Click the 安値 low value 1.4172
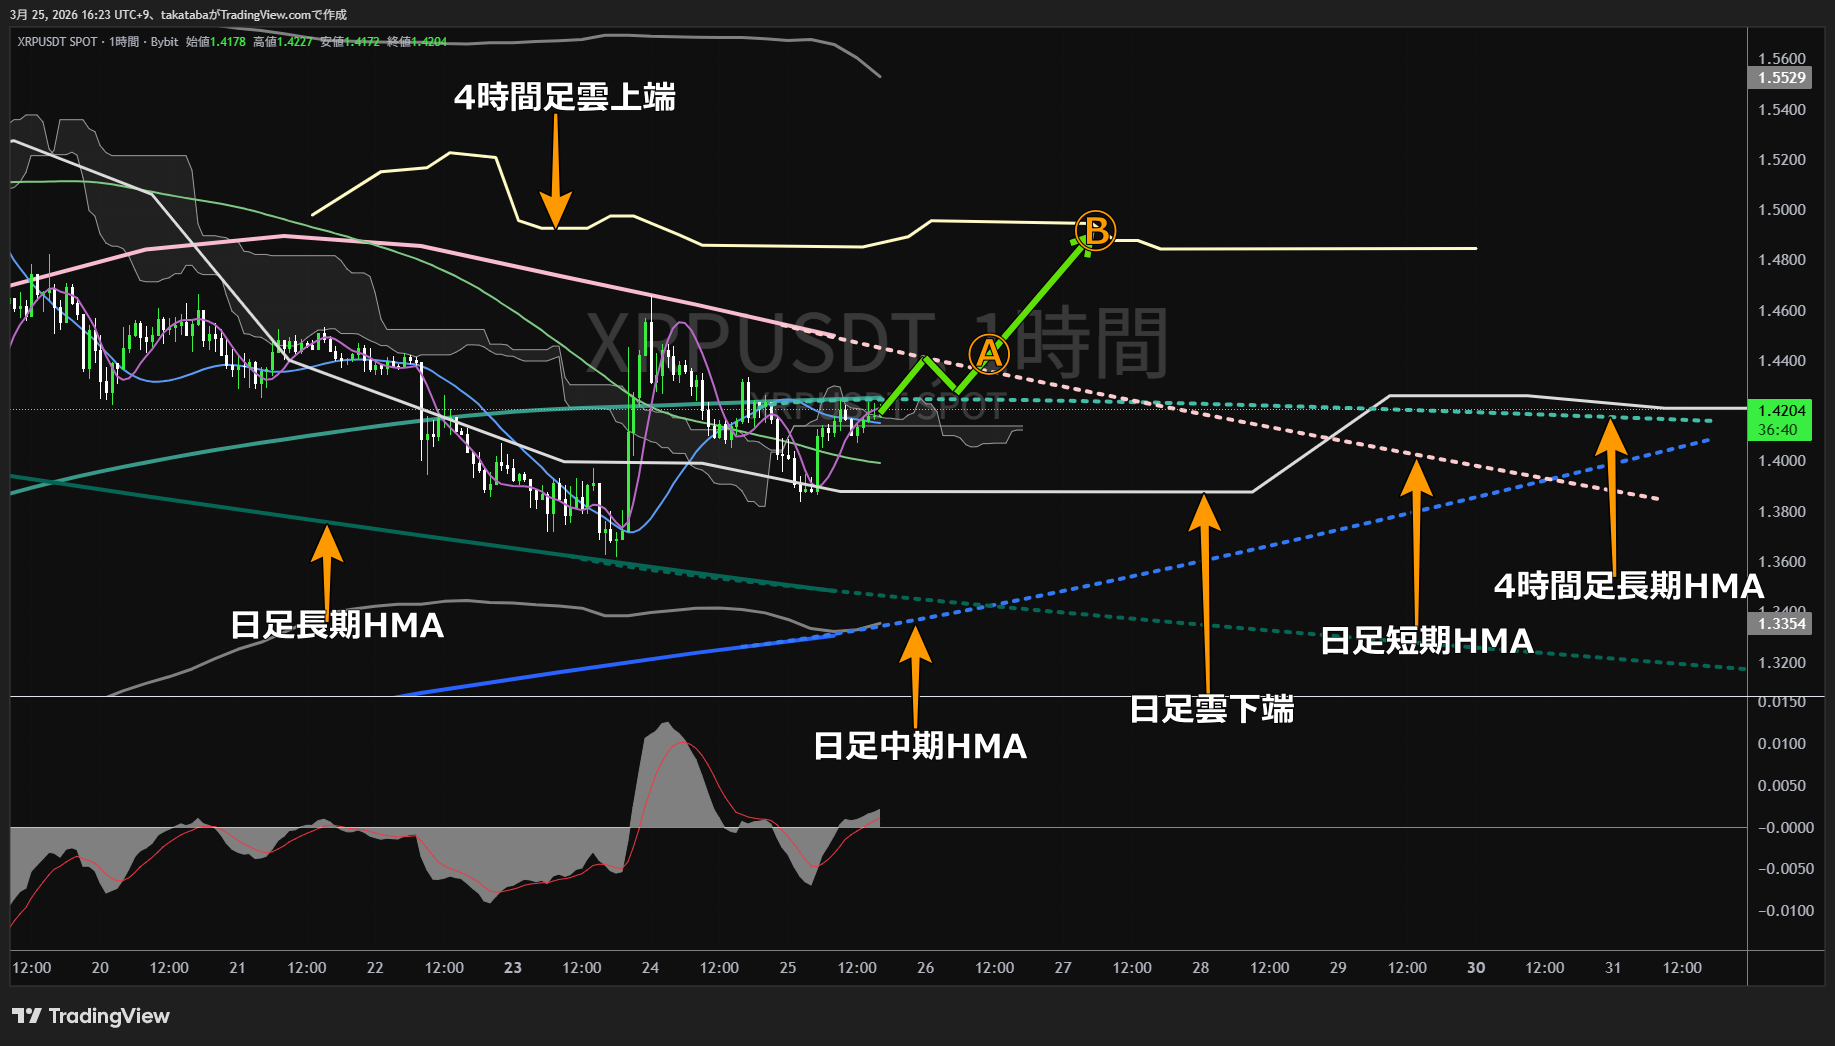1835x1046 pixels. (350, 42)
